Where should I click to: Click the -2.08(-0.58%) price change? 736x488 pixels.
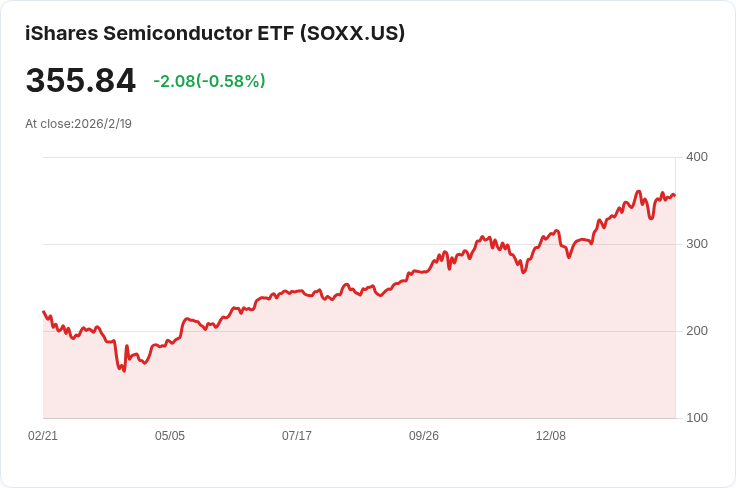209,81
